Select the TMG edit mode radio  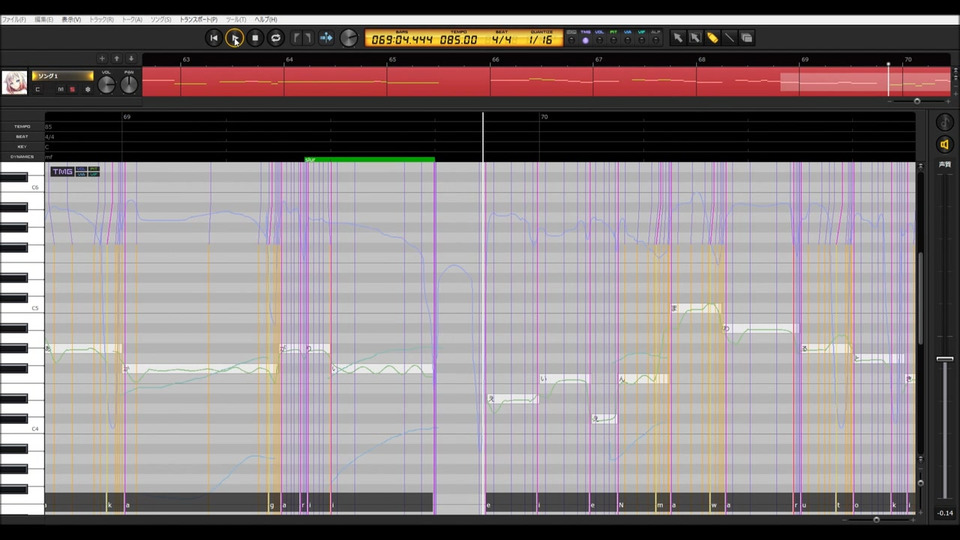coord(585,40)
